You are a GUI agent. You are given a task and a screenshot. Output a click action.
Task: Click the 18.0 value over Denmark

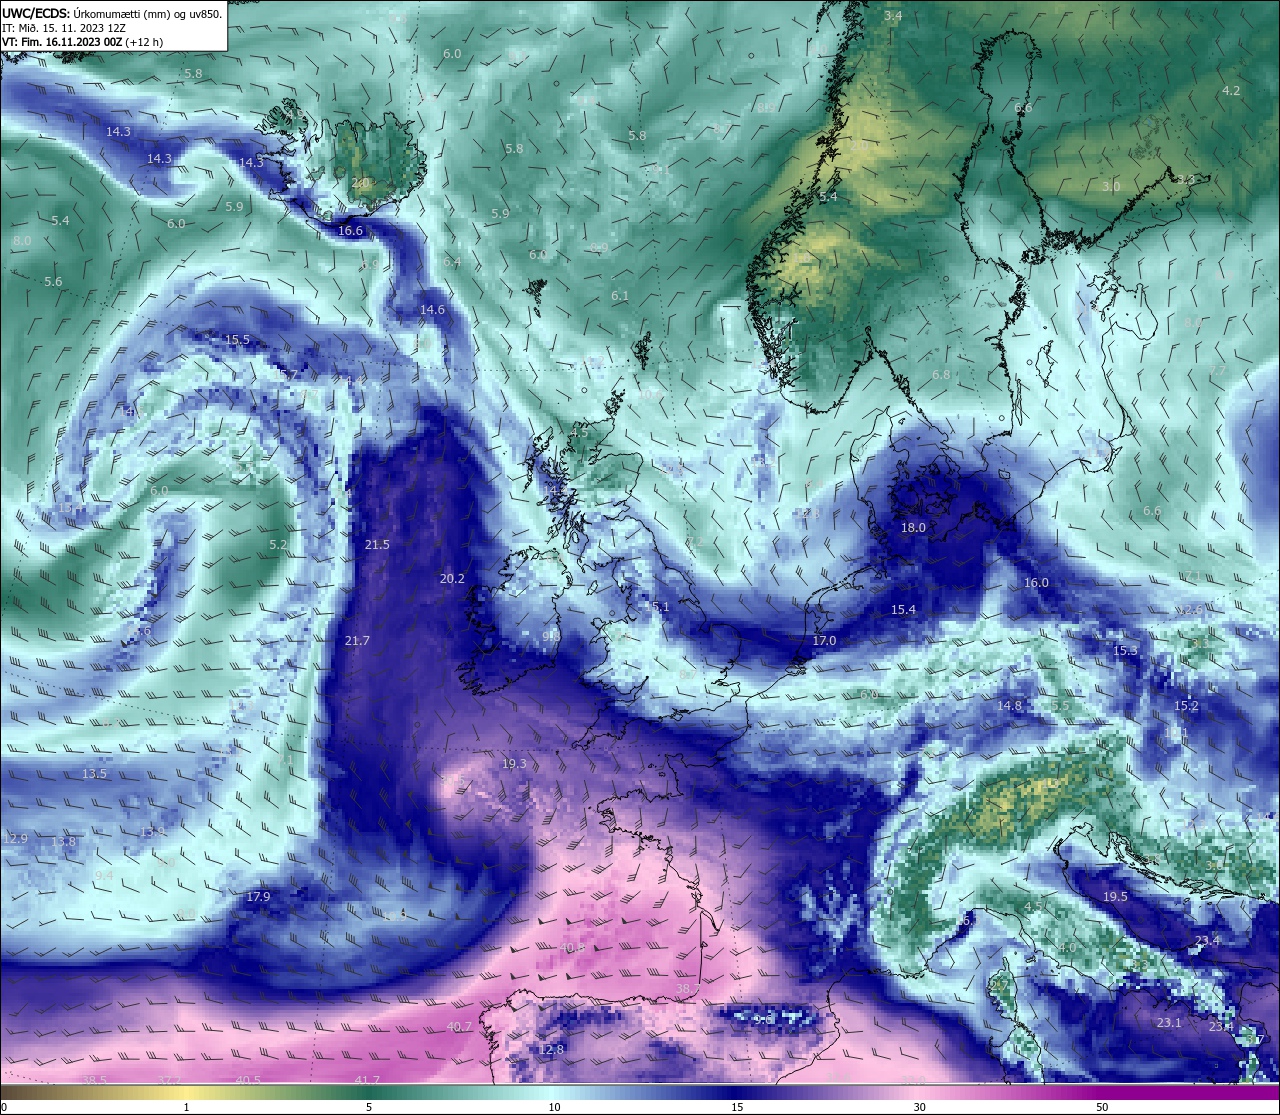point(913,527)
